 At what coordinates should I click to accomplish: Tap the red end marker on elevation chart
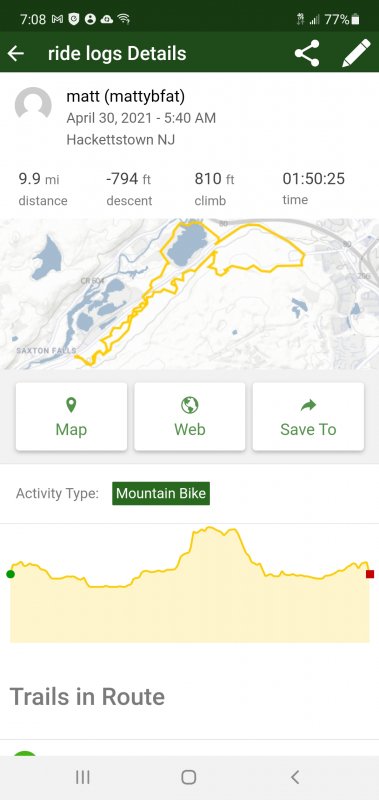pyautogui.click(x=370, y=574)
